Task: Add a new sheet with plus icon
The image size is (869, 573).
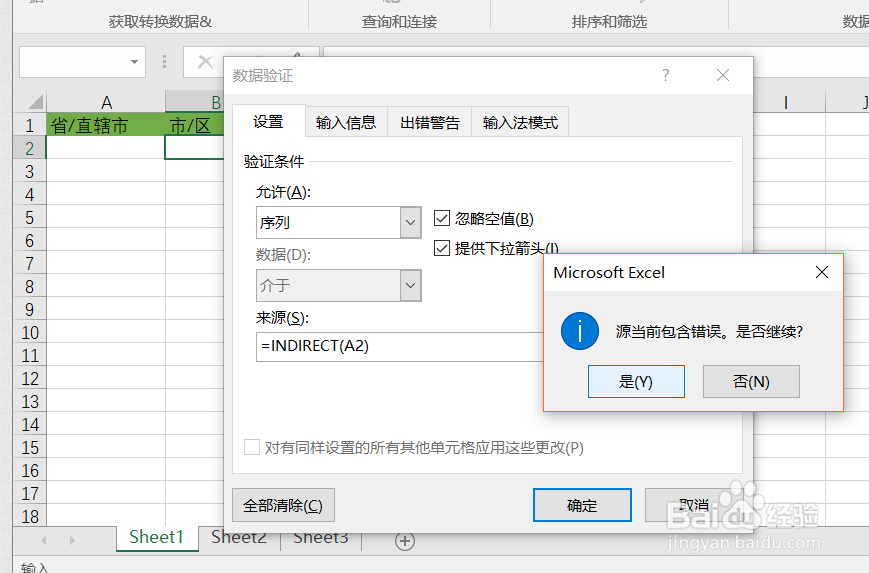Action: (x=405, y=541)
